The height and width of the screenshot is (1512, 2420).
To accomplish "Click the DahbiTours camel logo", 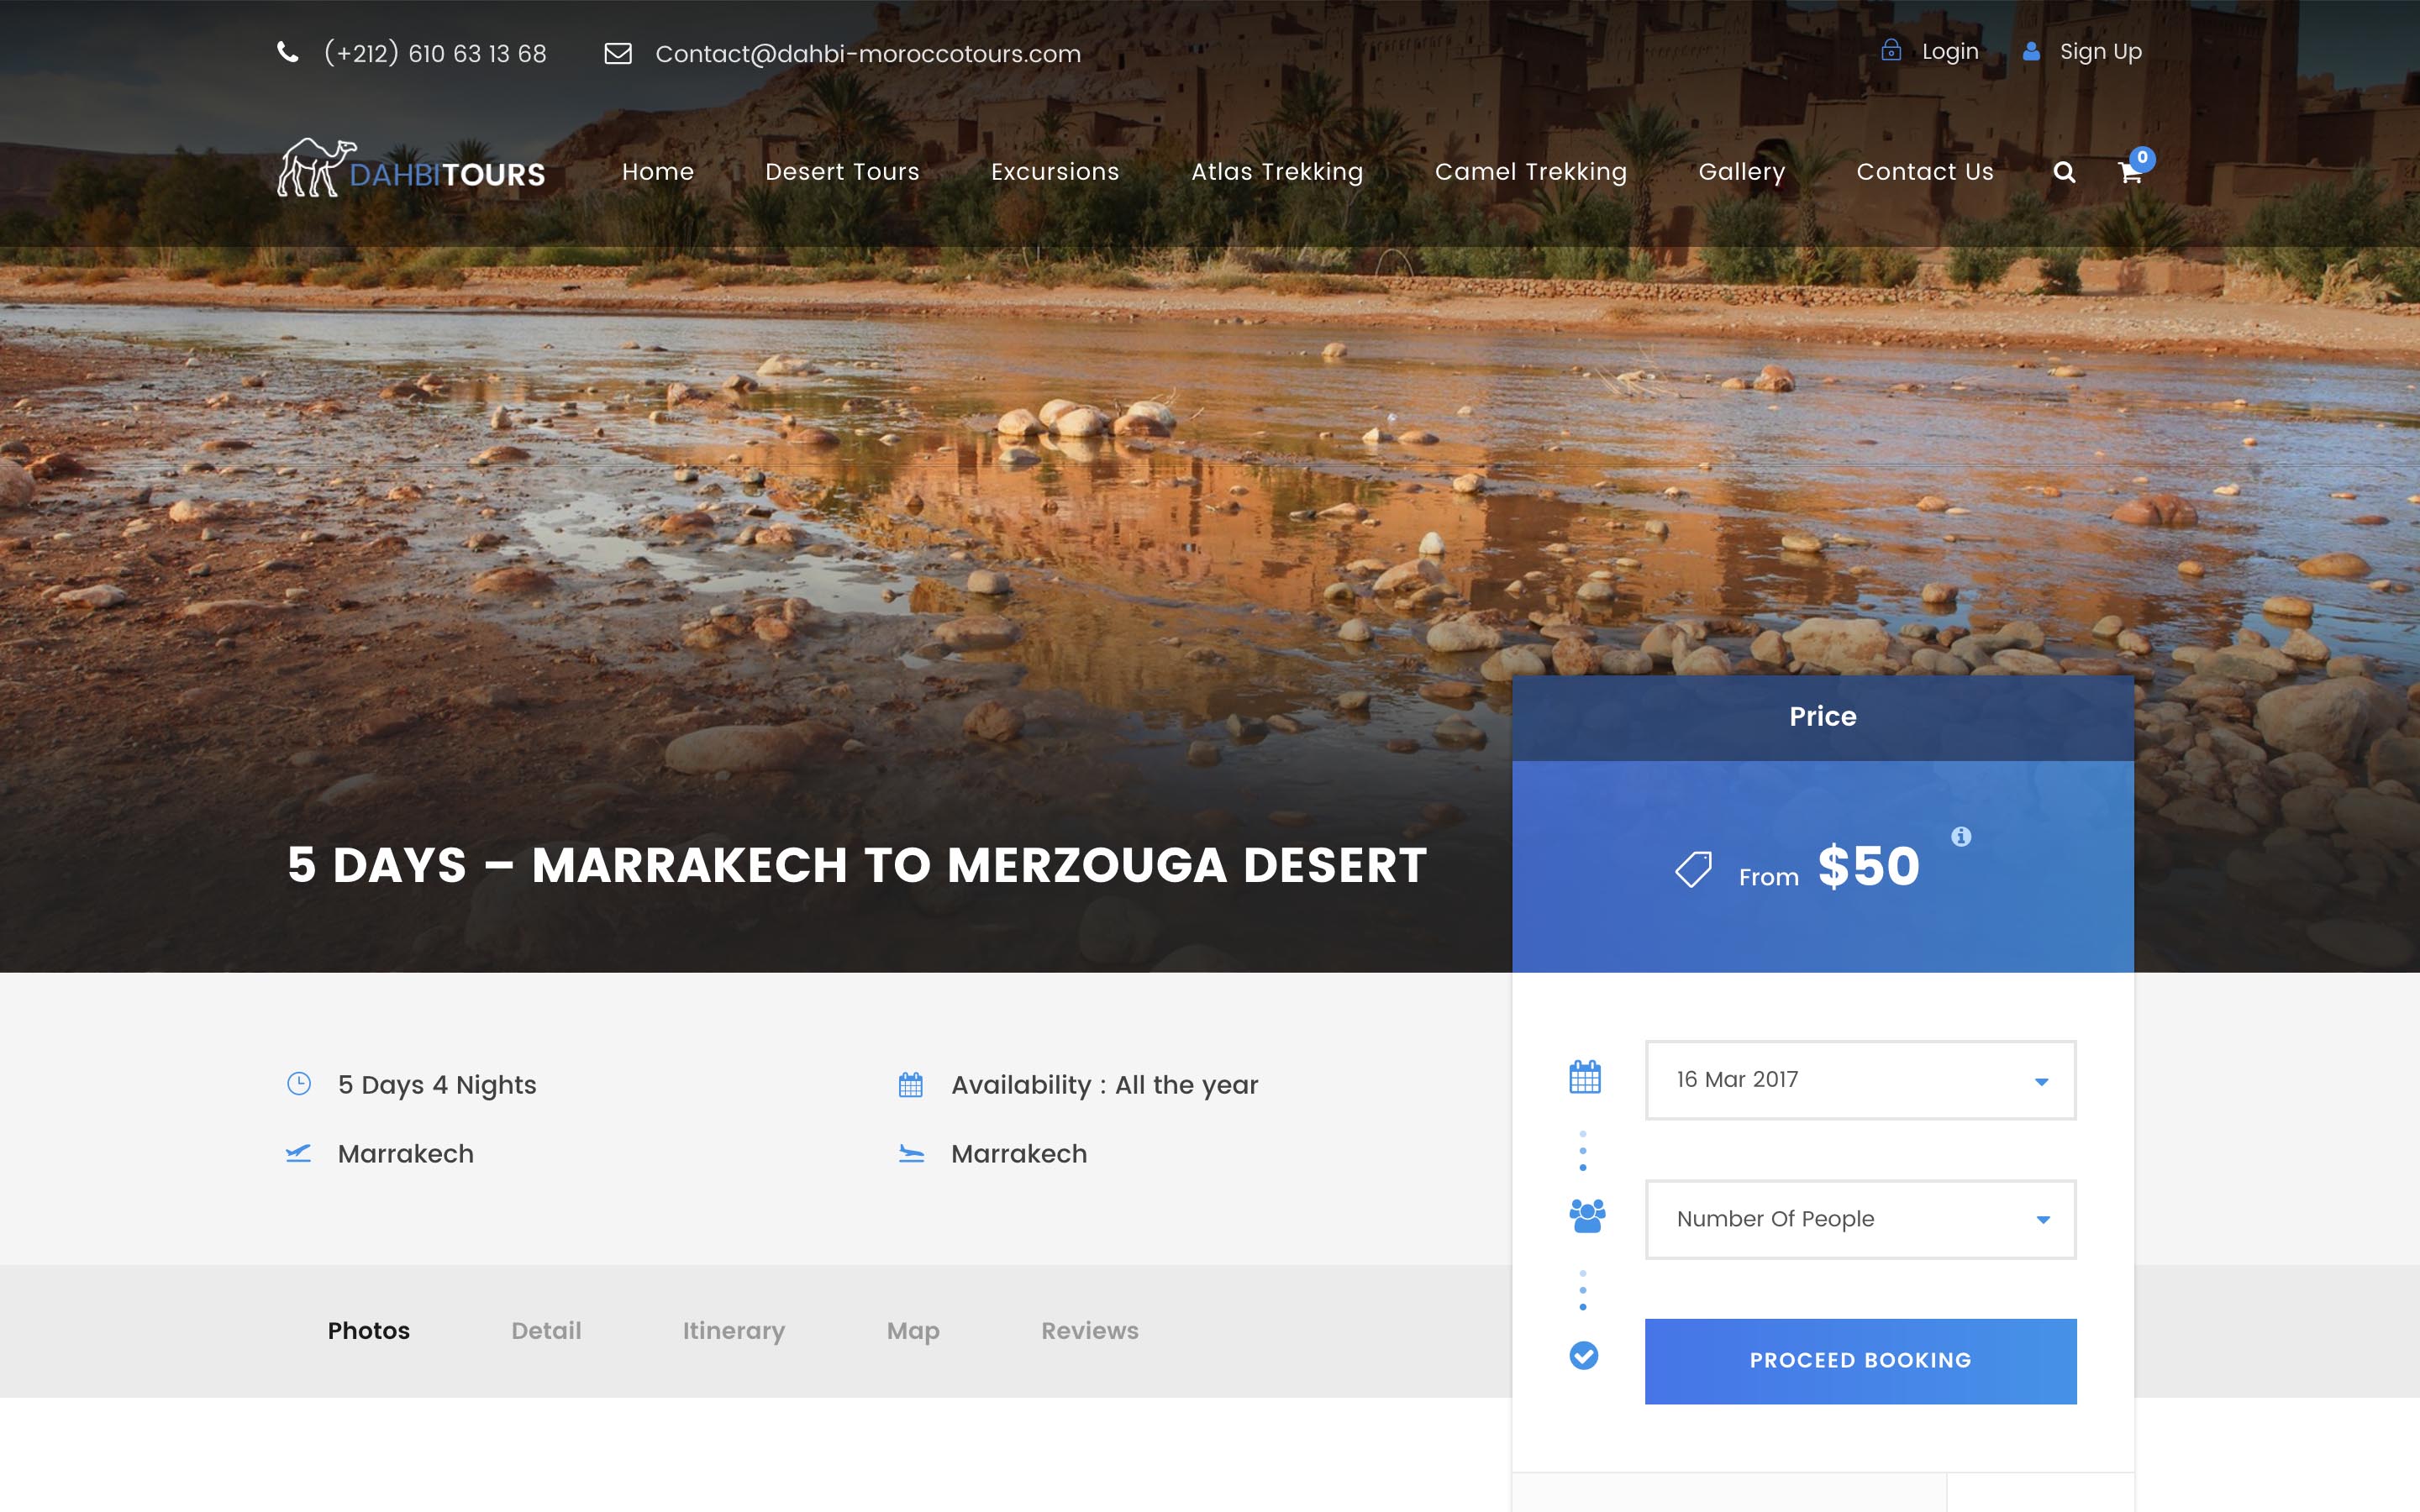I will click(x=411, y=168).
